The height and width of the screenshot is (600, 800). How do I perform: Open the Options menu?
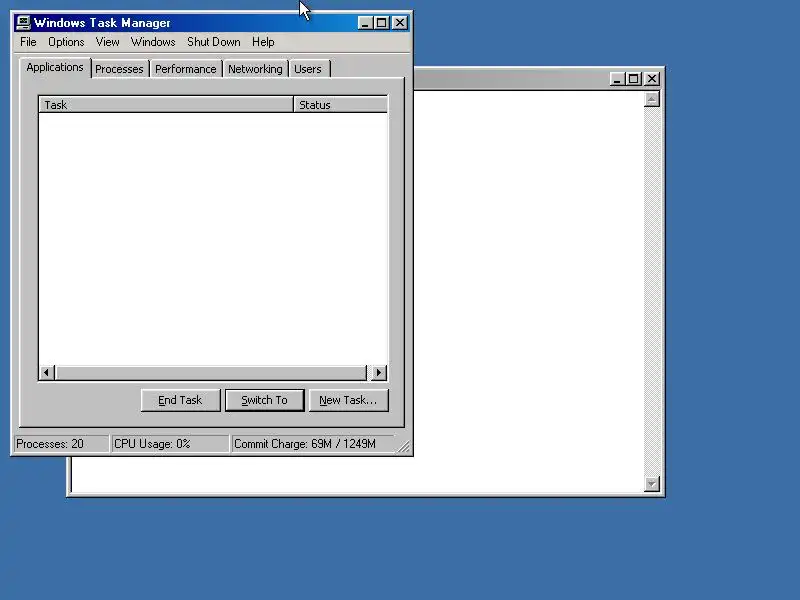[x=66, y=42]
